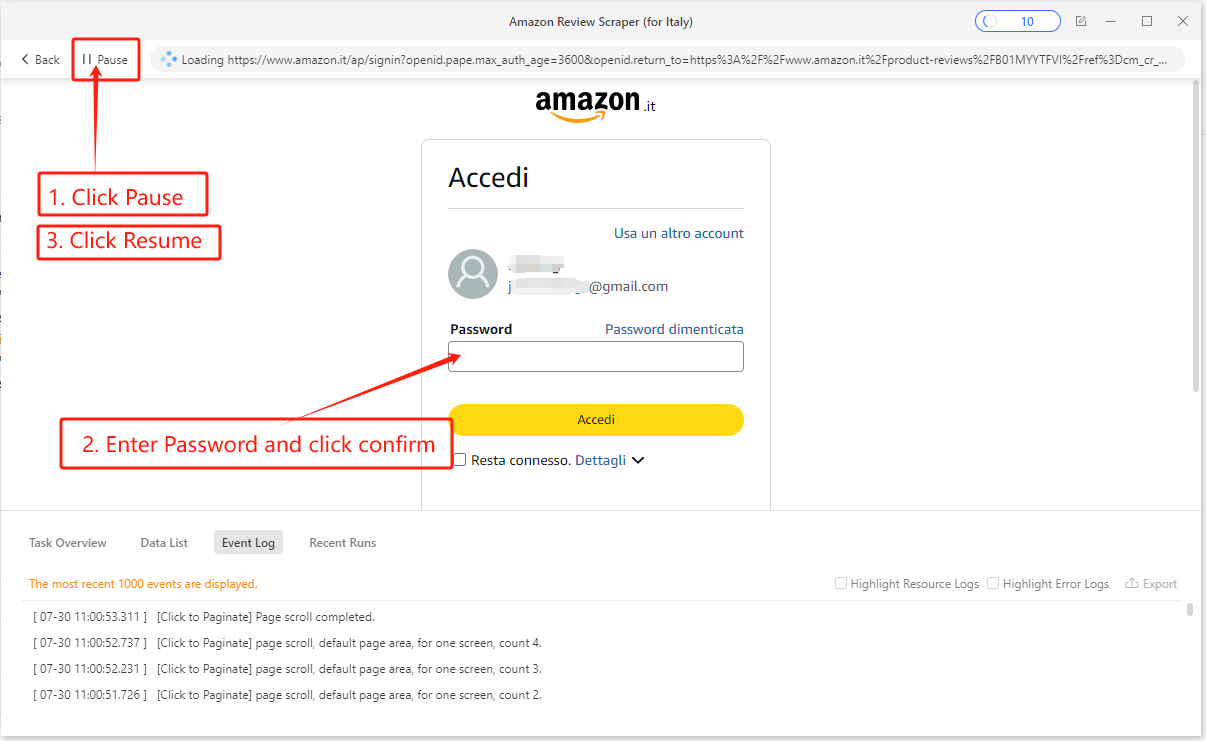Toggle Highlight Resource Logs checkbox
Image resolution: width=1206 pixels, height=741 pixels.
[x=841, y=583]
